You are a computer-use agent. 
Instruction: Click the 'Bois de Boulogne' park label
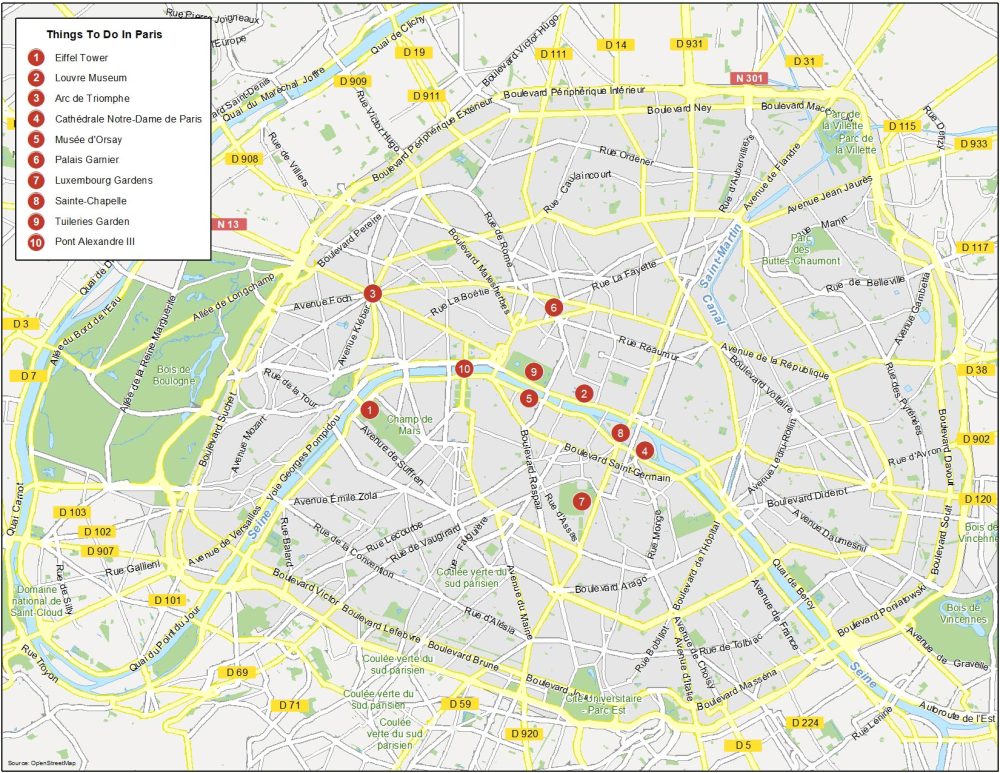[173, 375]
